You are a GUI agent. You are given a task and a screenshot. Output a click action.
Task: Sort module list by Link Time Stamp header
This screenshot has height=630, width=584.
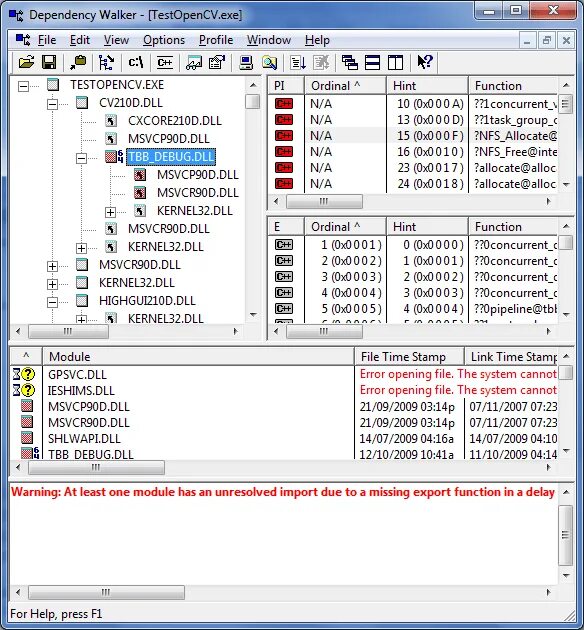[511, 356]
